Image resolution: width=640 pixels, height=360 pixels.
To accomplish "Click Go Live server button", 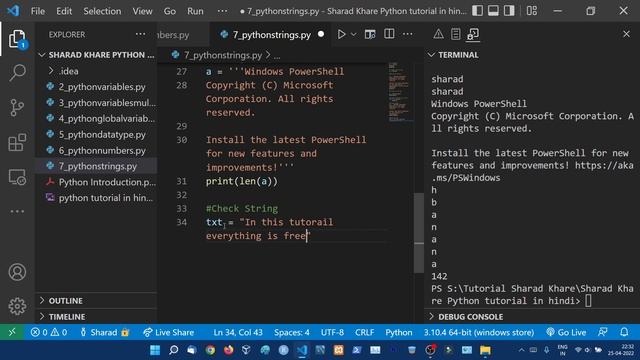I will 566,332.
